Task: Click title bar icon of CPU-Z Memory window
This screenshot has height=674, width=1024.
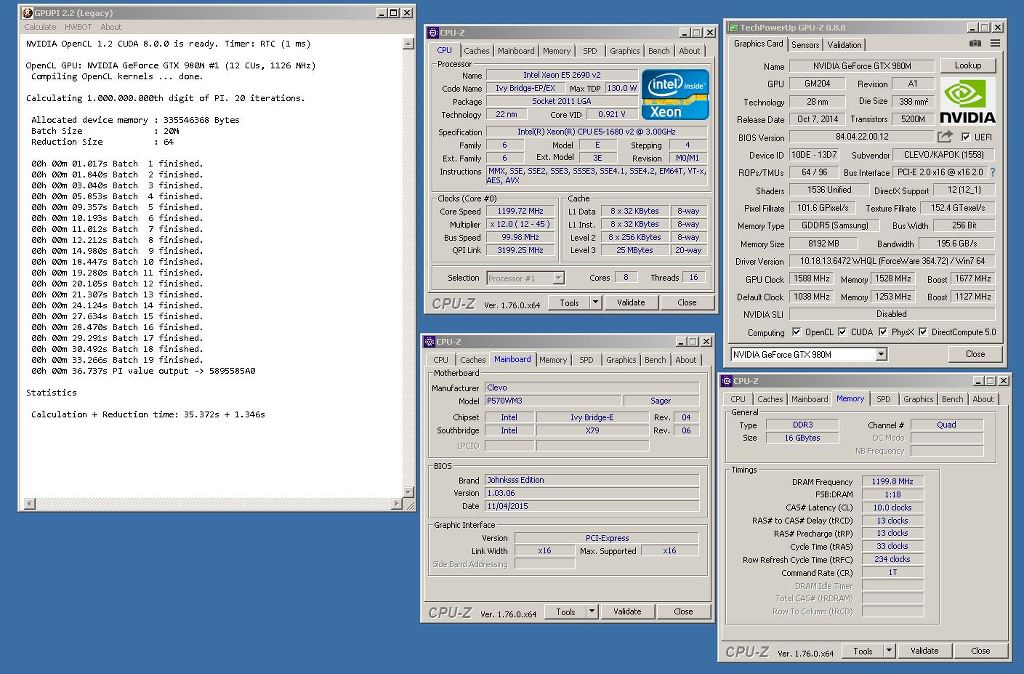Action: tap(727, 381)
